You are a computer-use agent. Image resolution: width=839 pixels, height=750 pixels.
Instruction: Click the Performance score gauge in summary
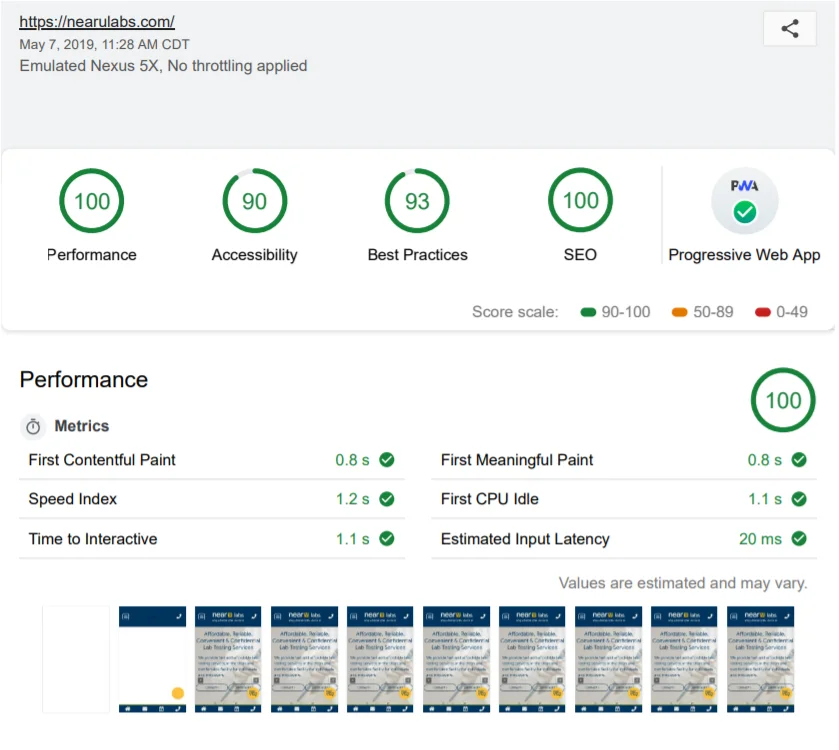(x=92, y=201)
